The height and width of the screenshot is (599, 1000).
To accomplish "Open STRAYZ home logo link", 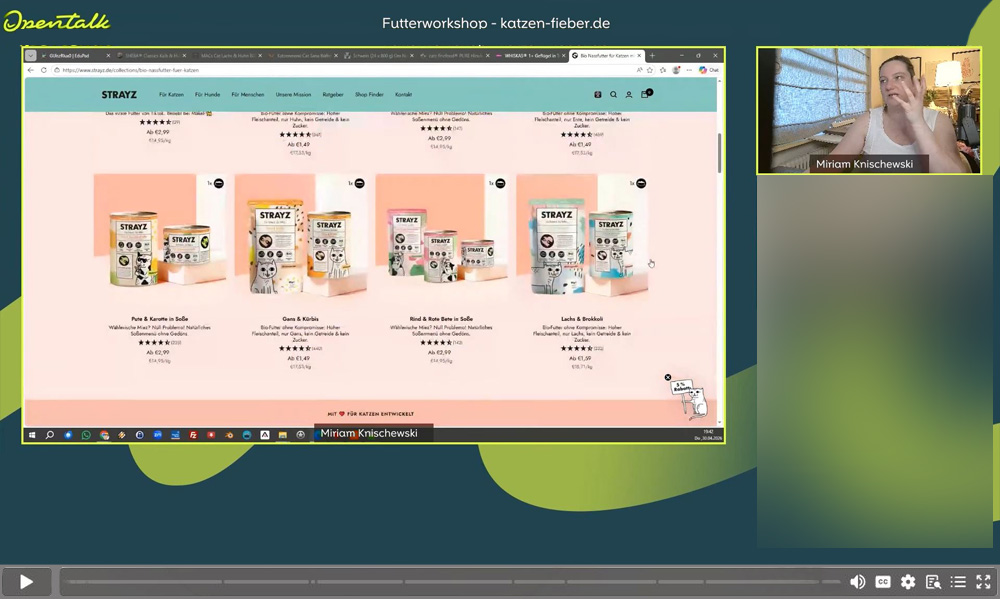I will point(119,94).
